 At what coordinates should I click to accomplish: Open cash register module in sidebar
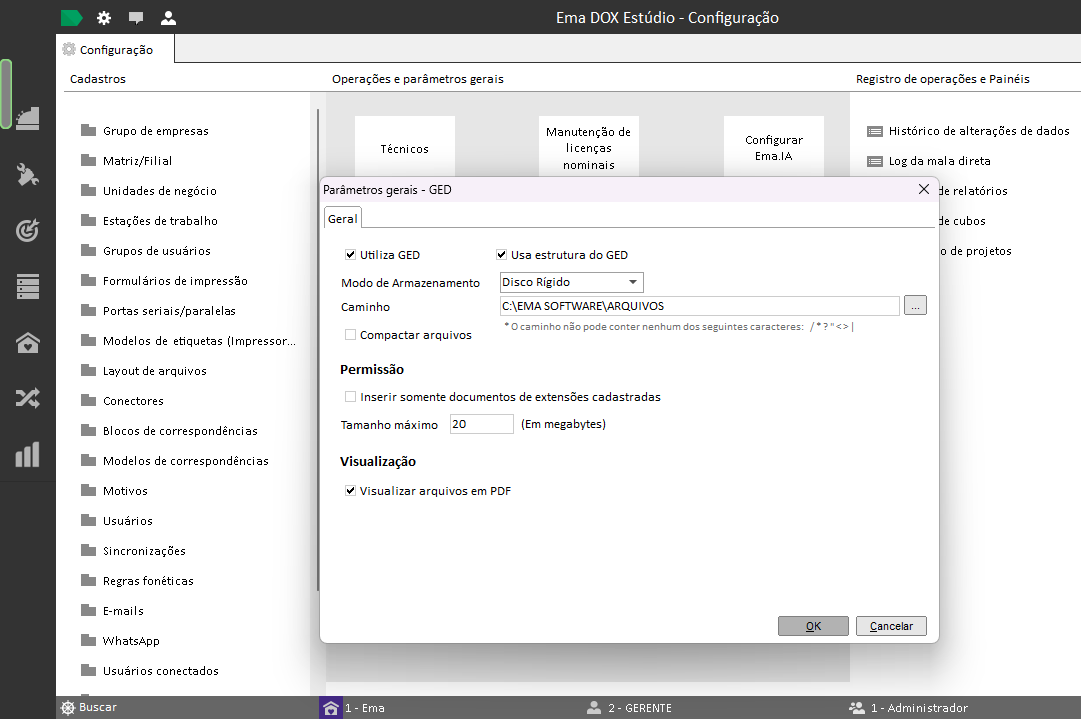(28, 119)
